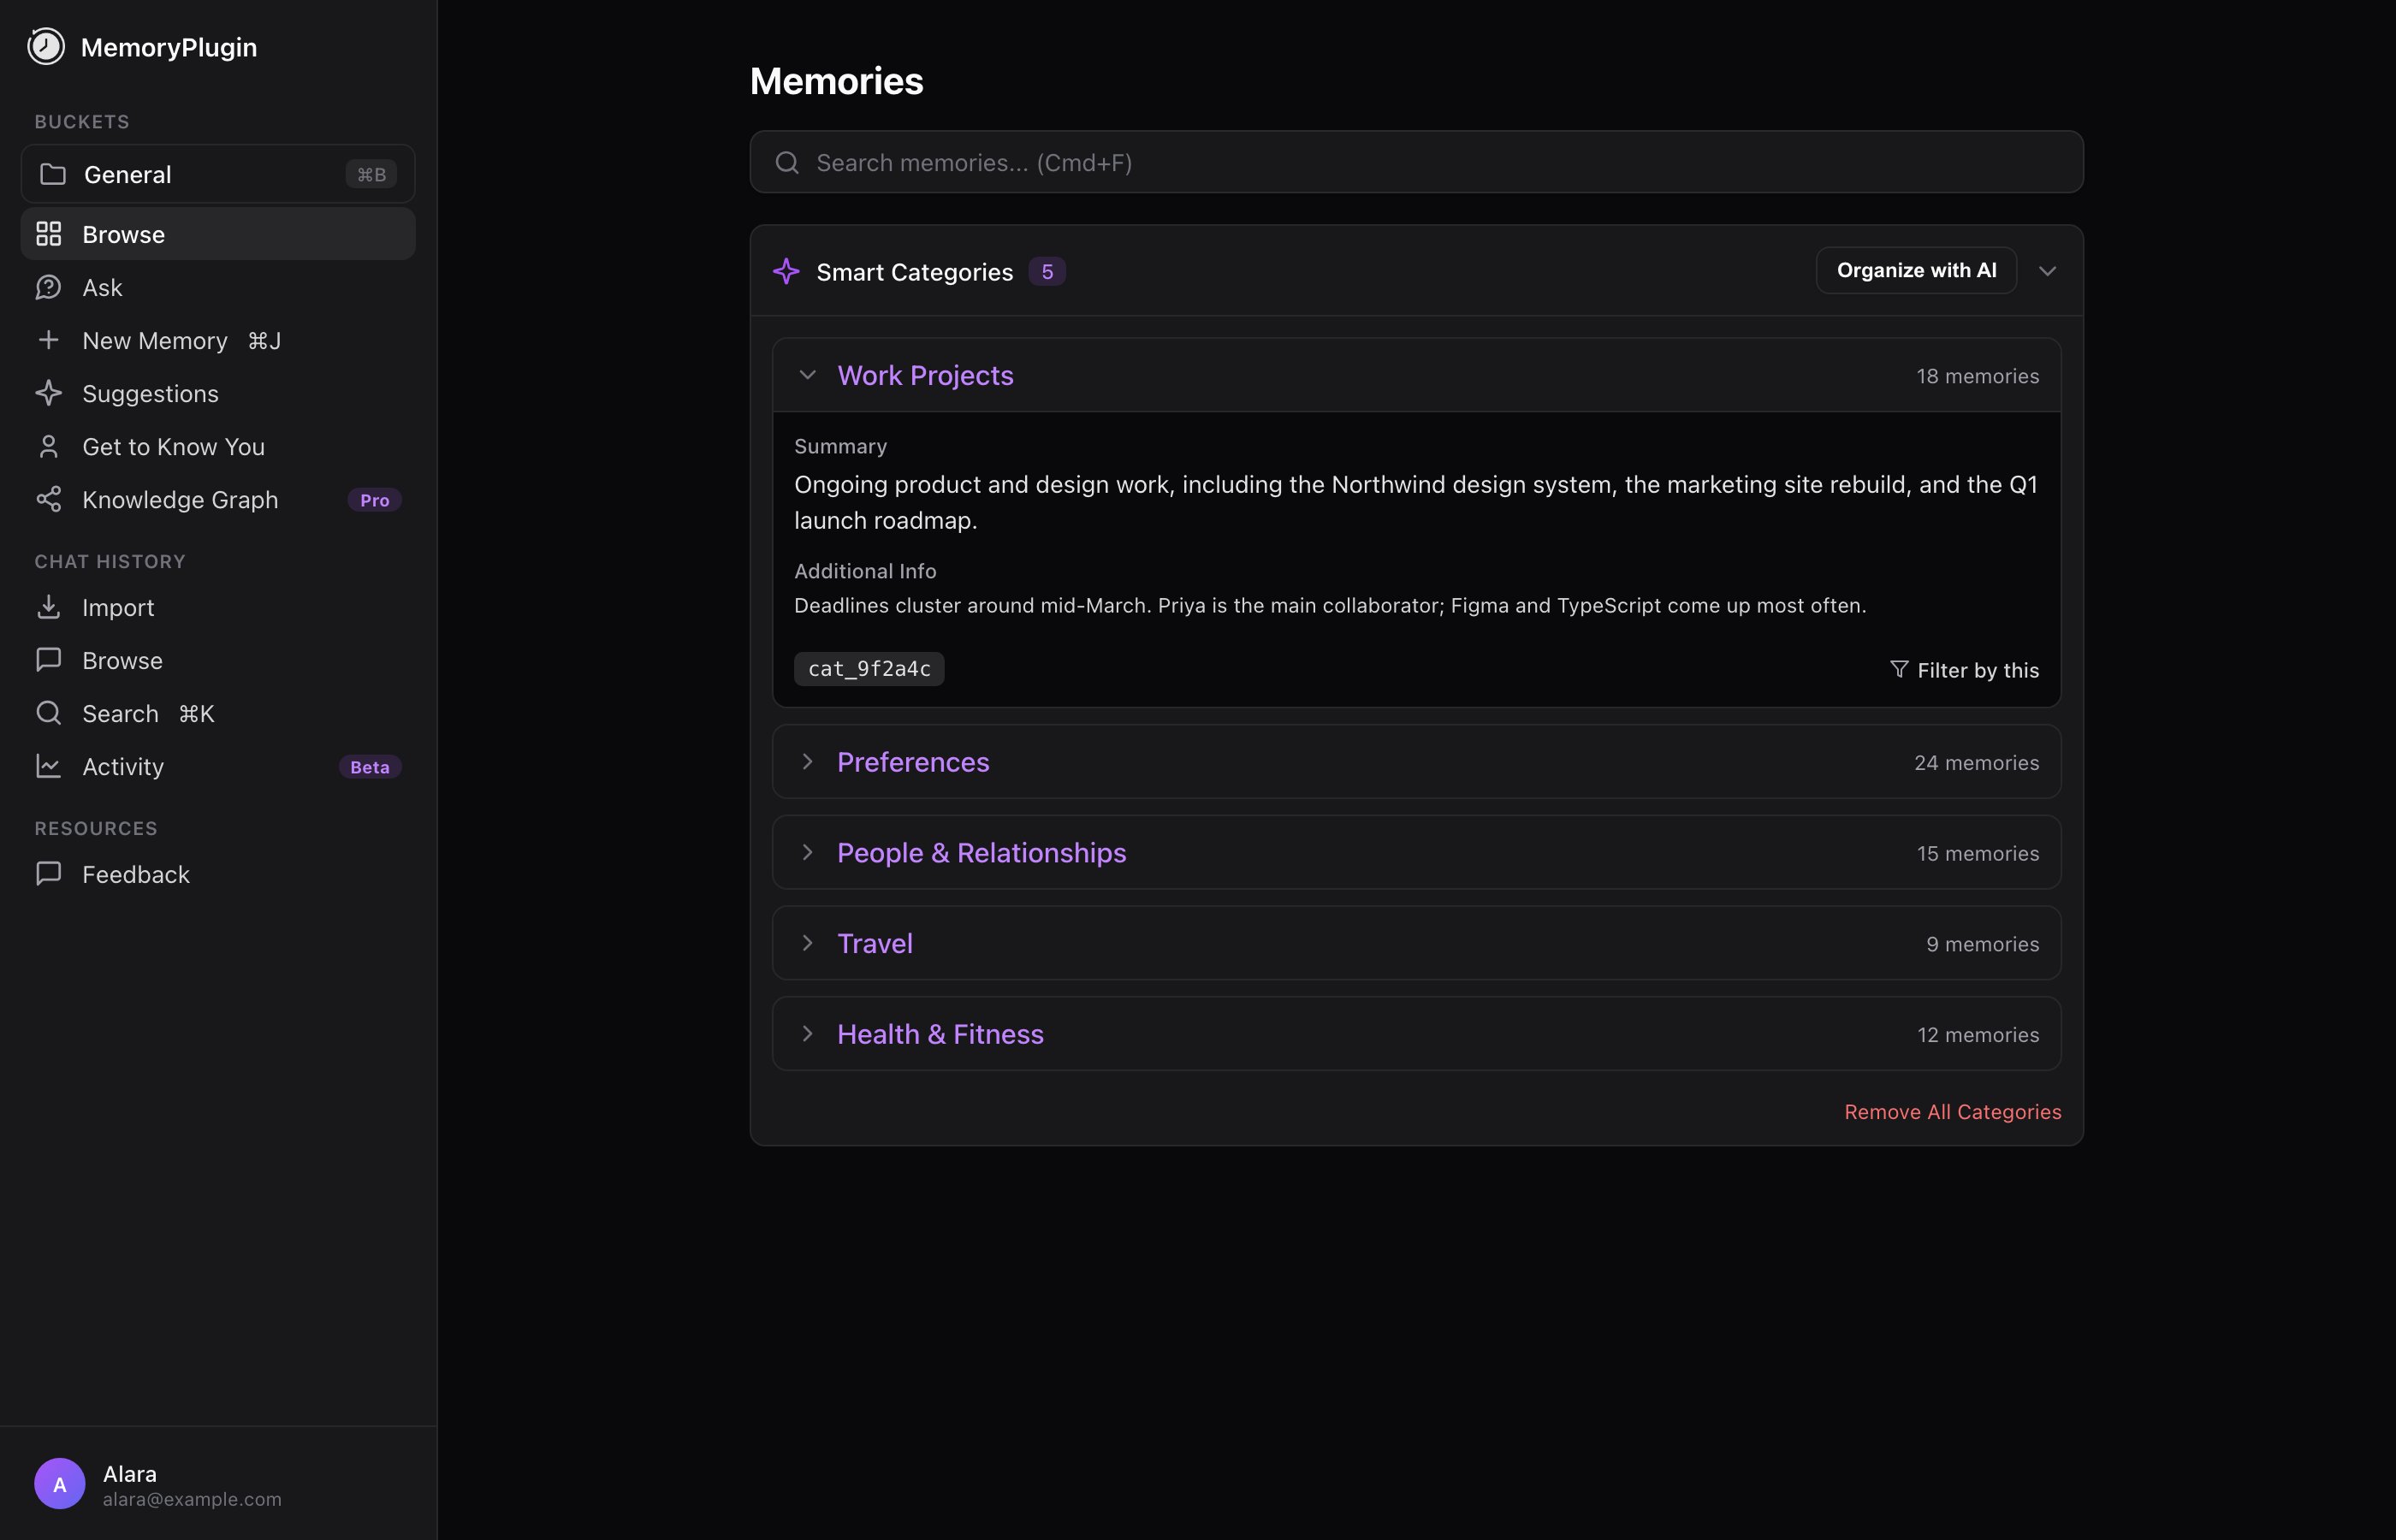Click the Alara user avatar
The image size is (2396, 1540).
[60, 1484]
